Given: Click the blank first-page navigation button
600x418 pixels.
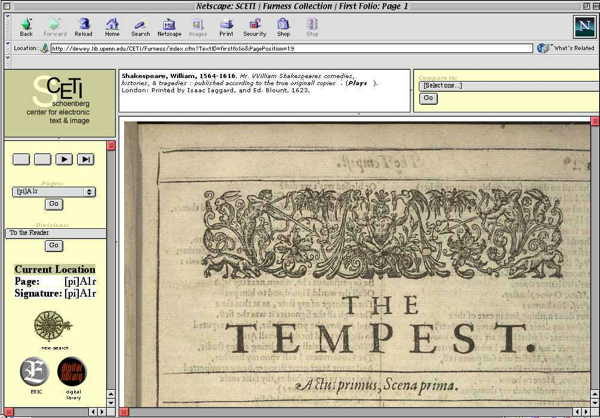Looking at the screenshot, I should tap(21, 159).
